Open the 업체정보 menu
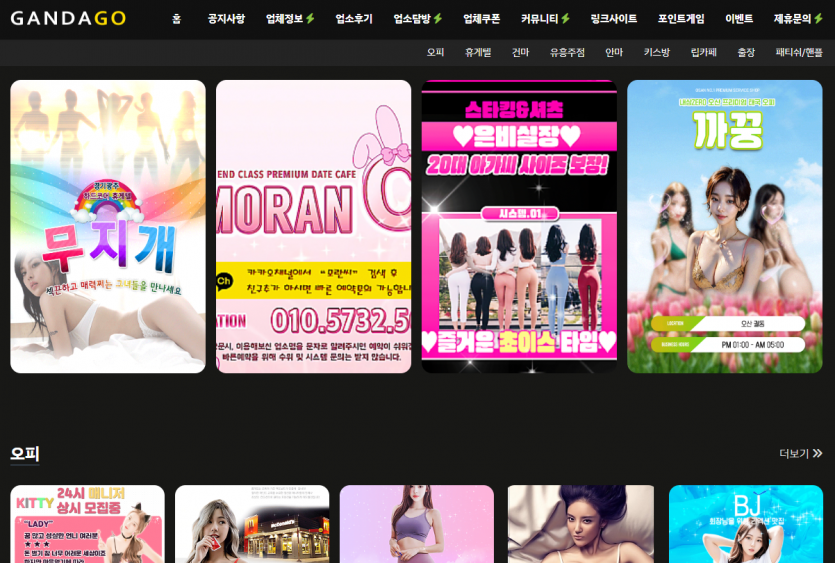Viewport: 835px width, 563px height. tap(285, 19)
